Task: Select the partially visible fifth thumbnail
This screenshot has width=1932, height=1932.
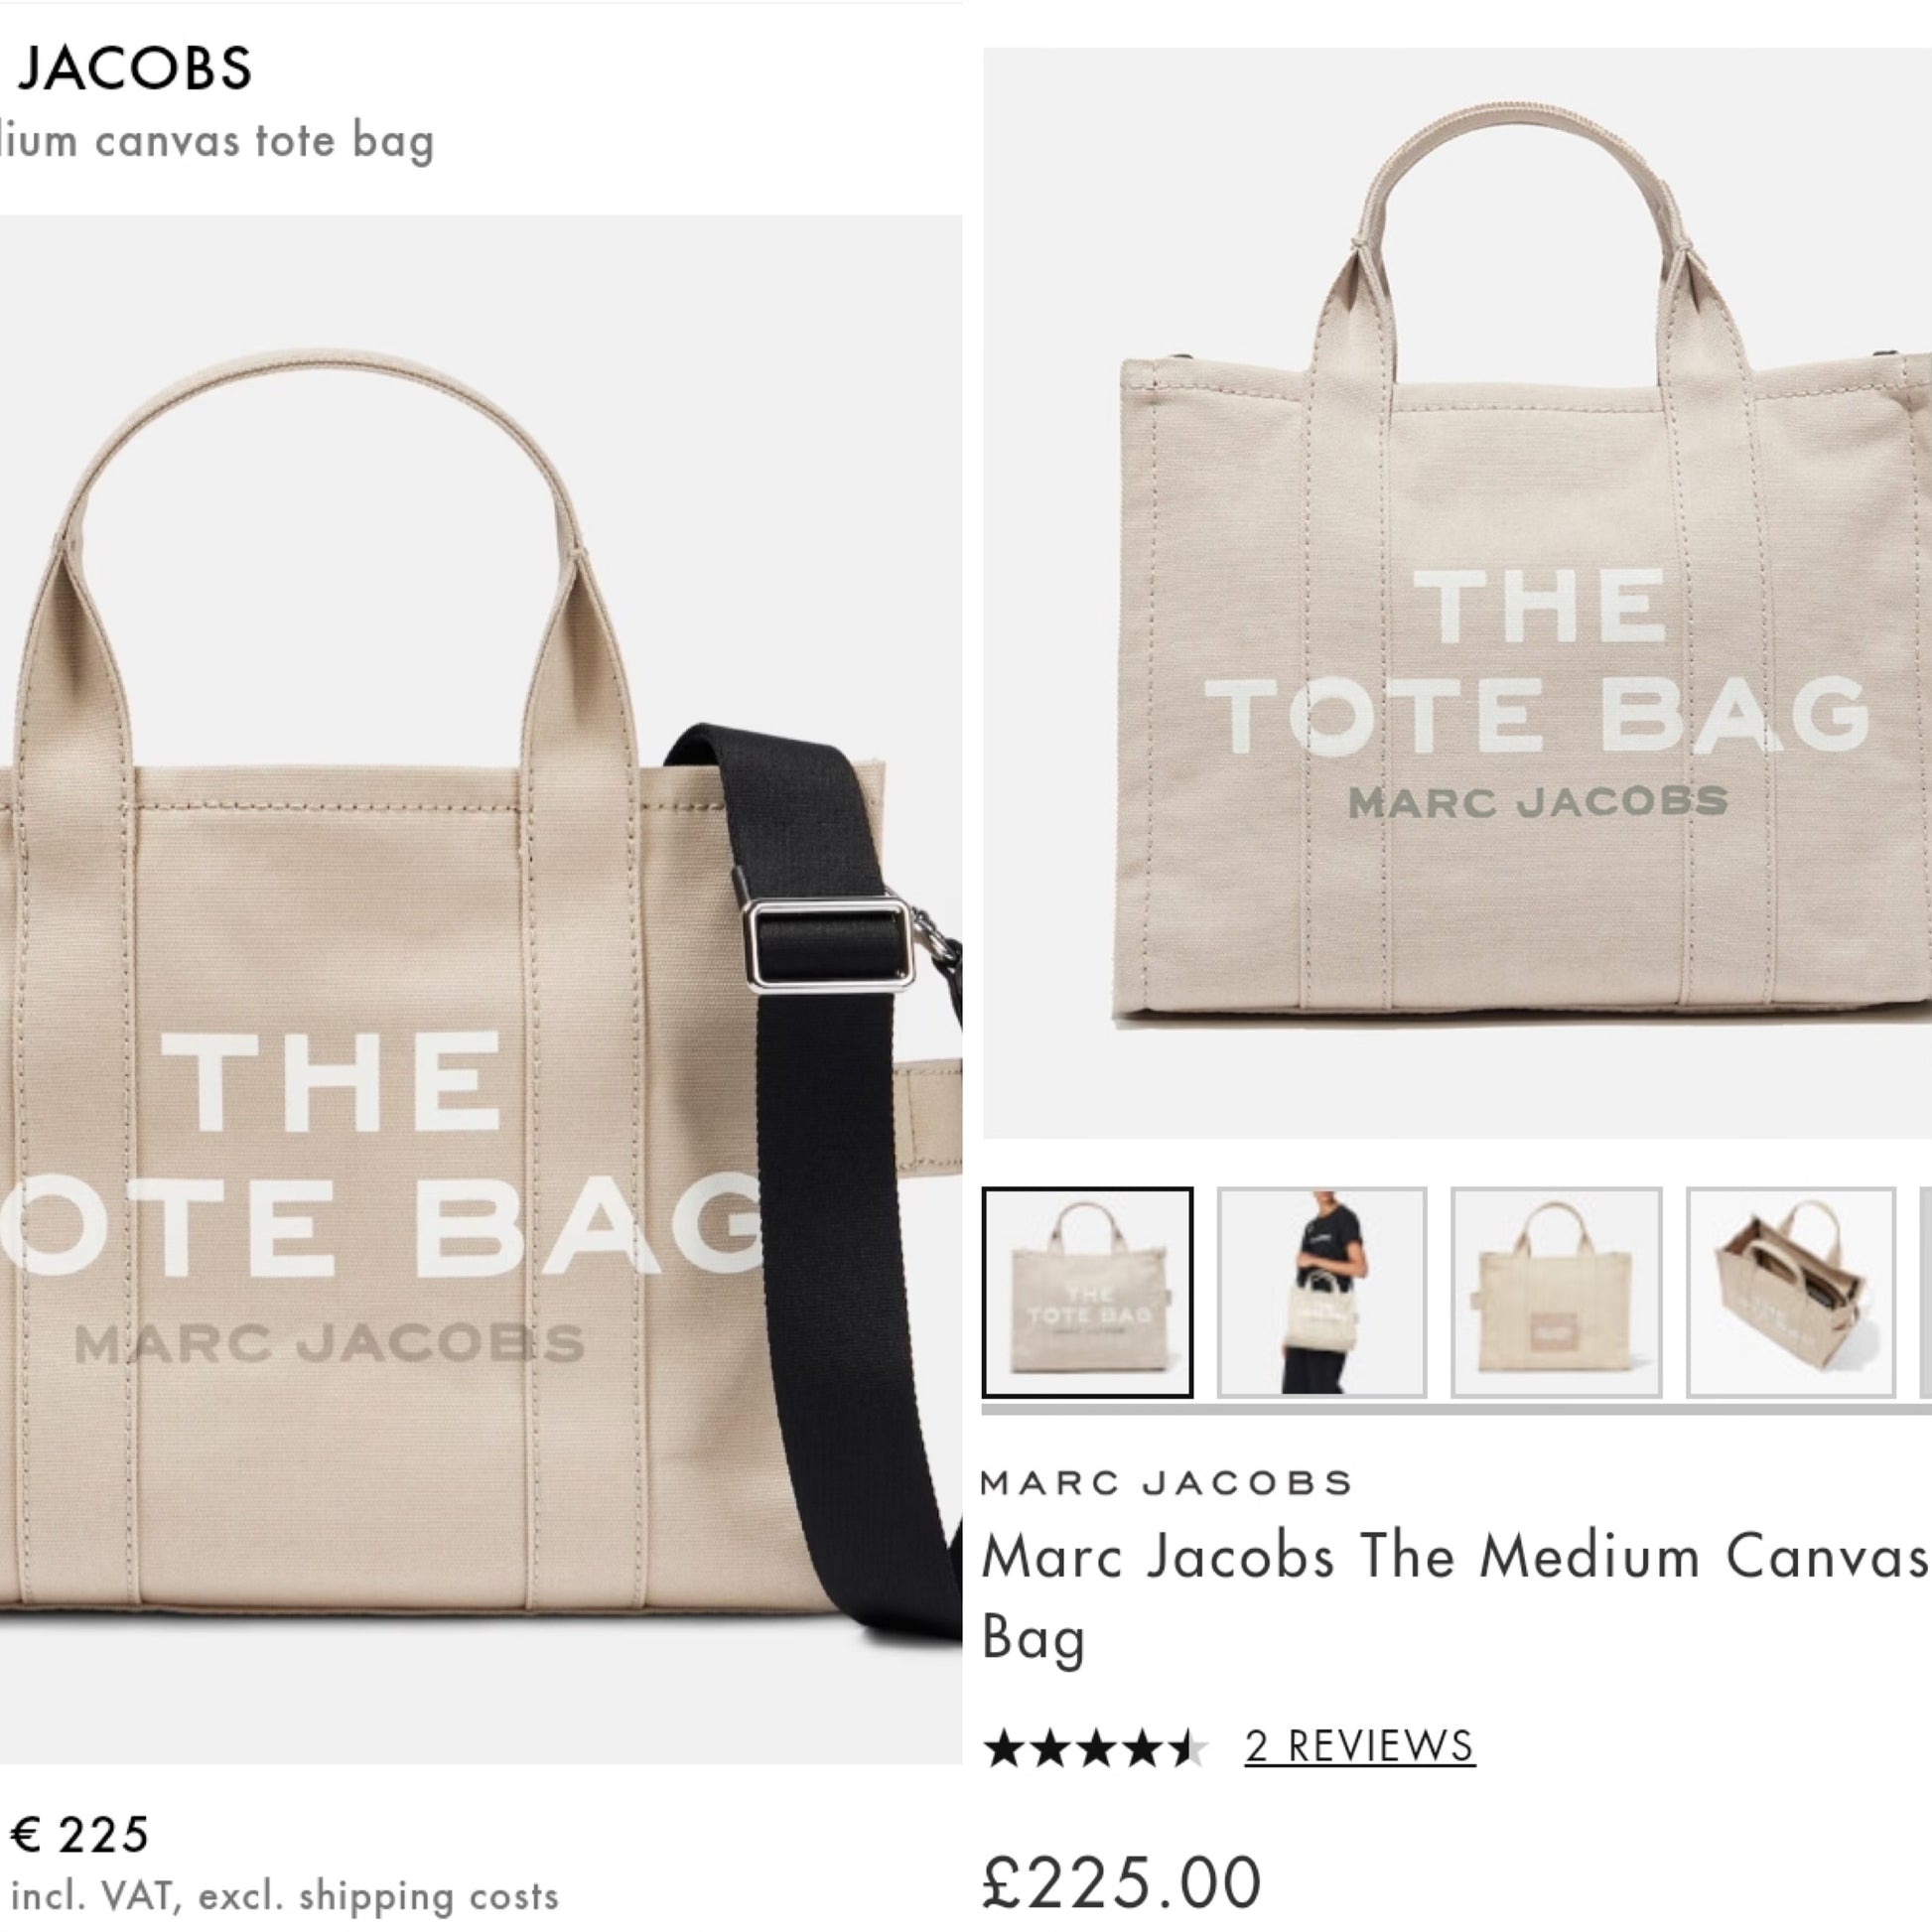Action: pos(1926,1293)
